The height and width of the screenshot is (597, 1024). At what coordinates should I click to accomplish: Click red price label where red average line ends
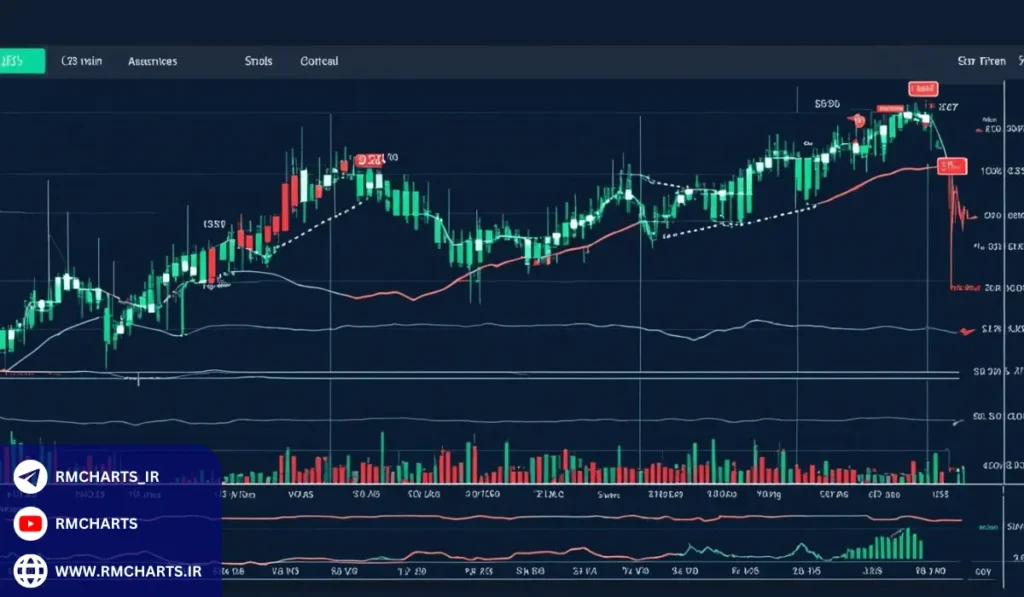point(953,166)
